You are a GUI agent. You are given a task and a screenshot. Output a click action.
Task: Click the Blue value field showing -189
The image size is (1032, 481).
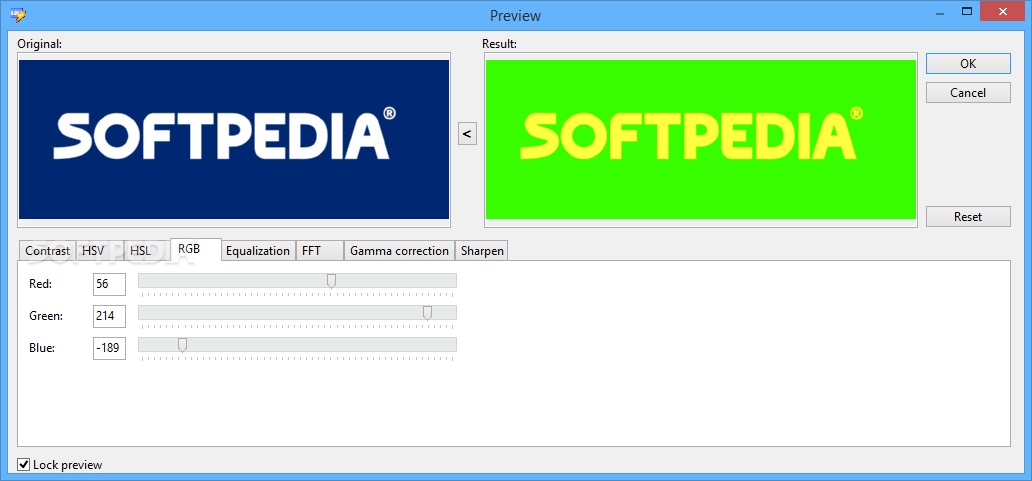click(109, 347)
